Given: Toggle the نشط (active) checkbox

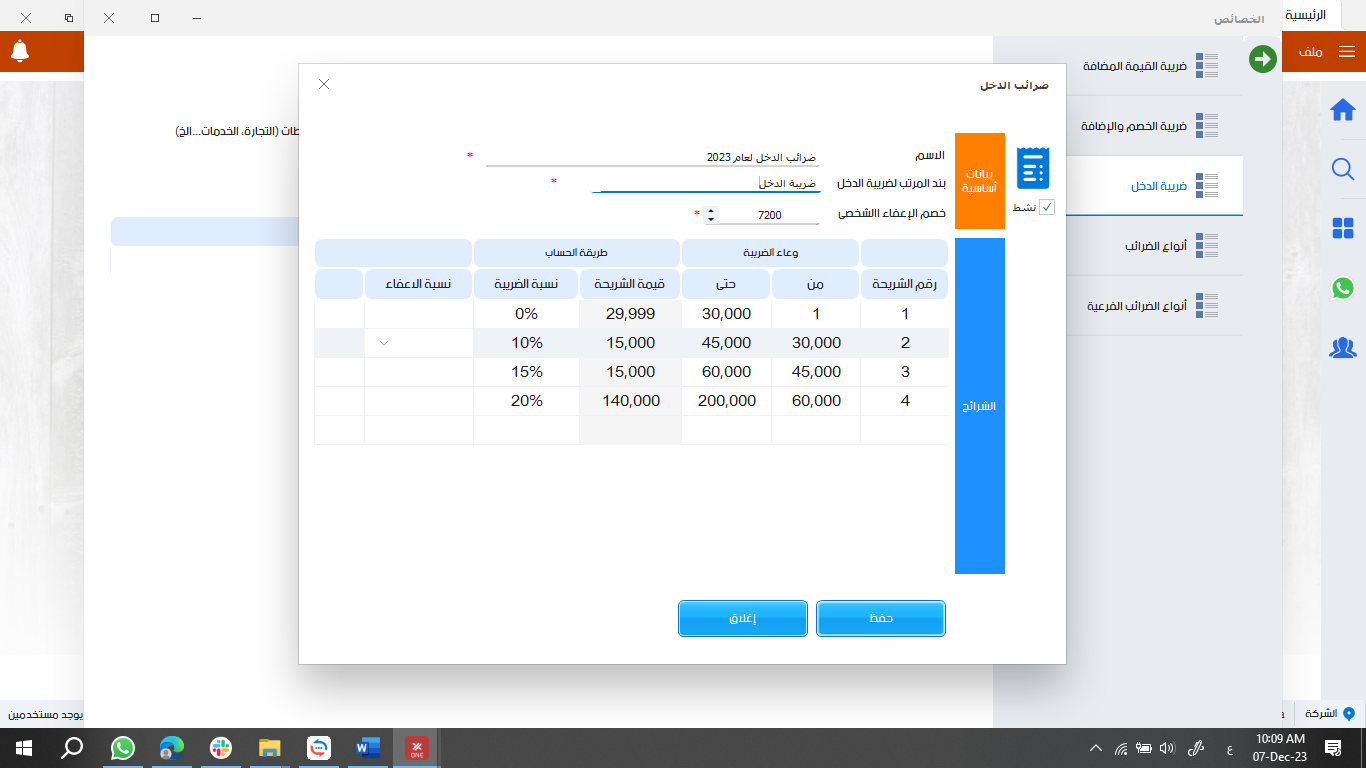Looking at the screenshot, I should point(1046,207).
